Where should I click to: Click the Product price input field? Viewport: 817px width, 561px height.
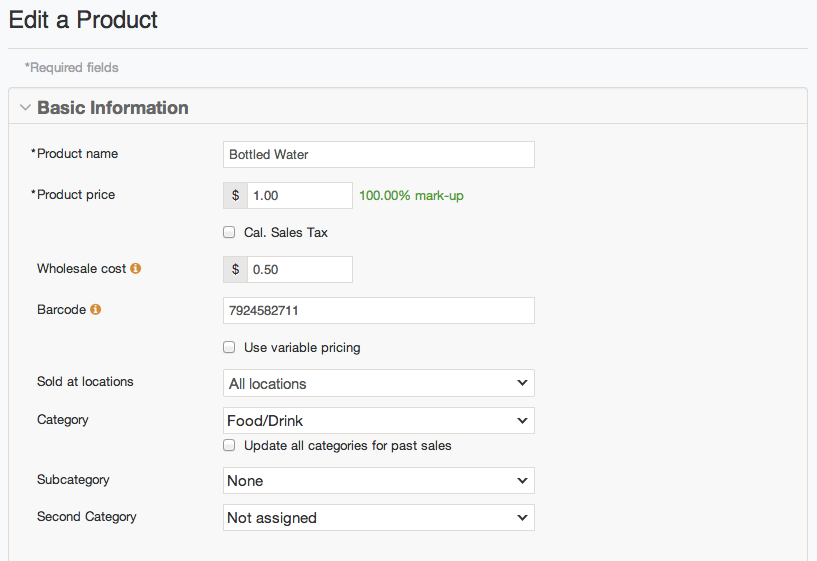click(x=299, y=195)
